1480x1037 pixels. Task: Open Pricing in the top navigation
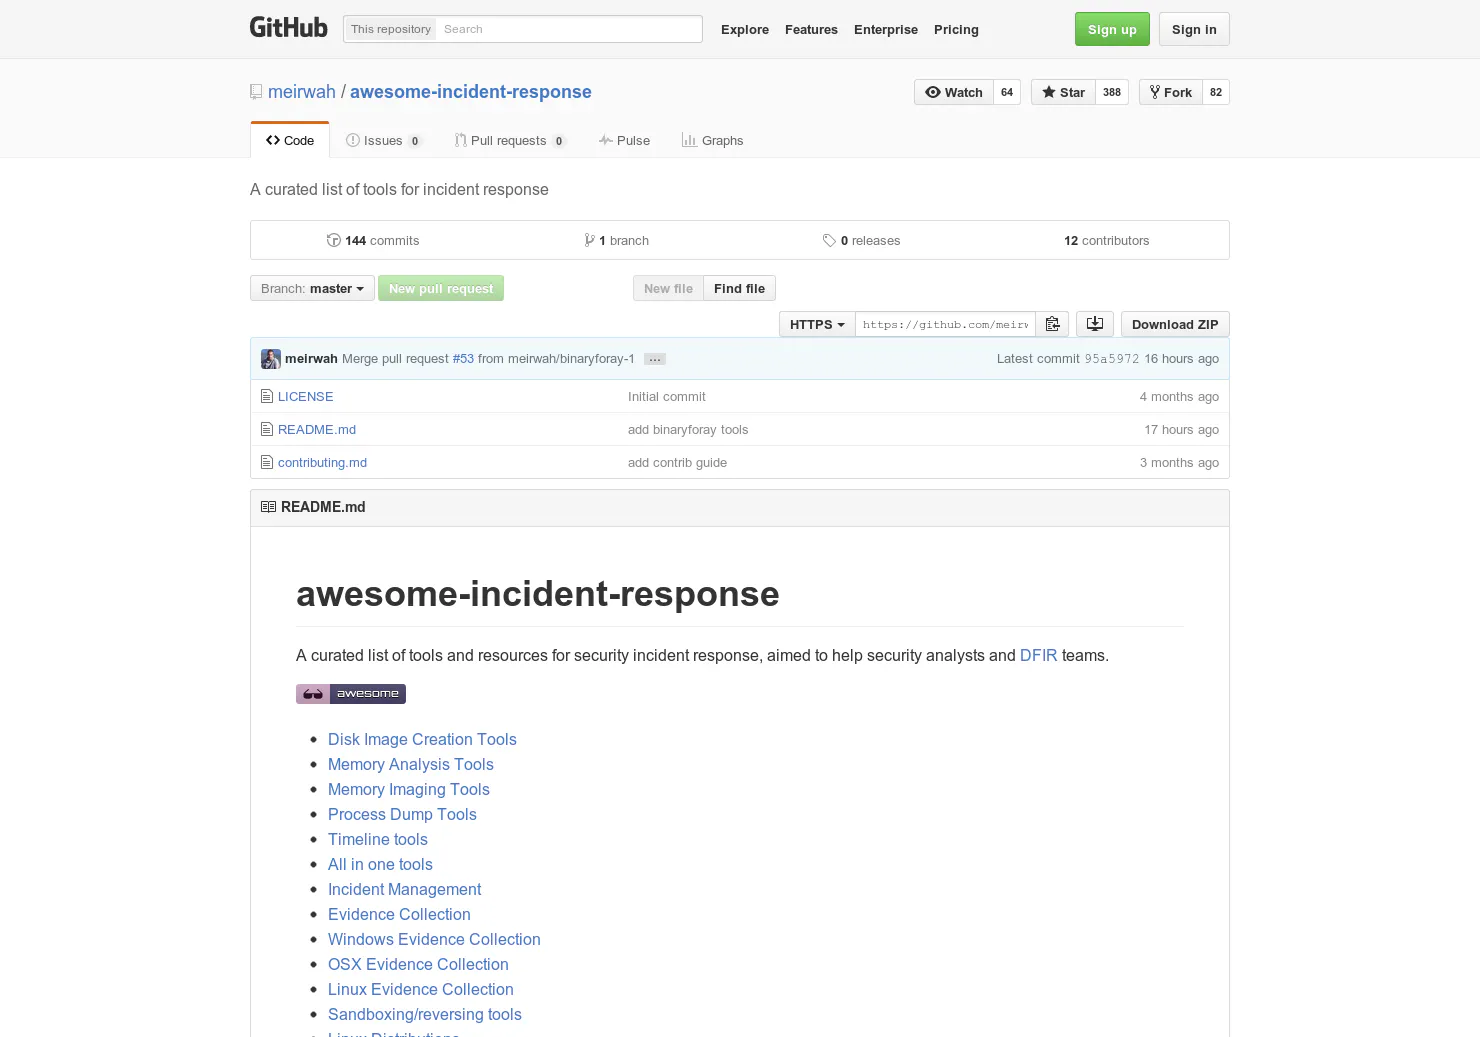tap(956, 29)
